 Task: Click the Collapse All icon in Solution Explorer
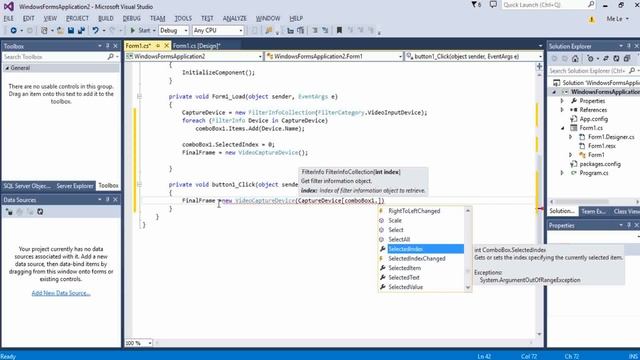(x=627, y=59)
